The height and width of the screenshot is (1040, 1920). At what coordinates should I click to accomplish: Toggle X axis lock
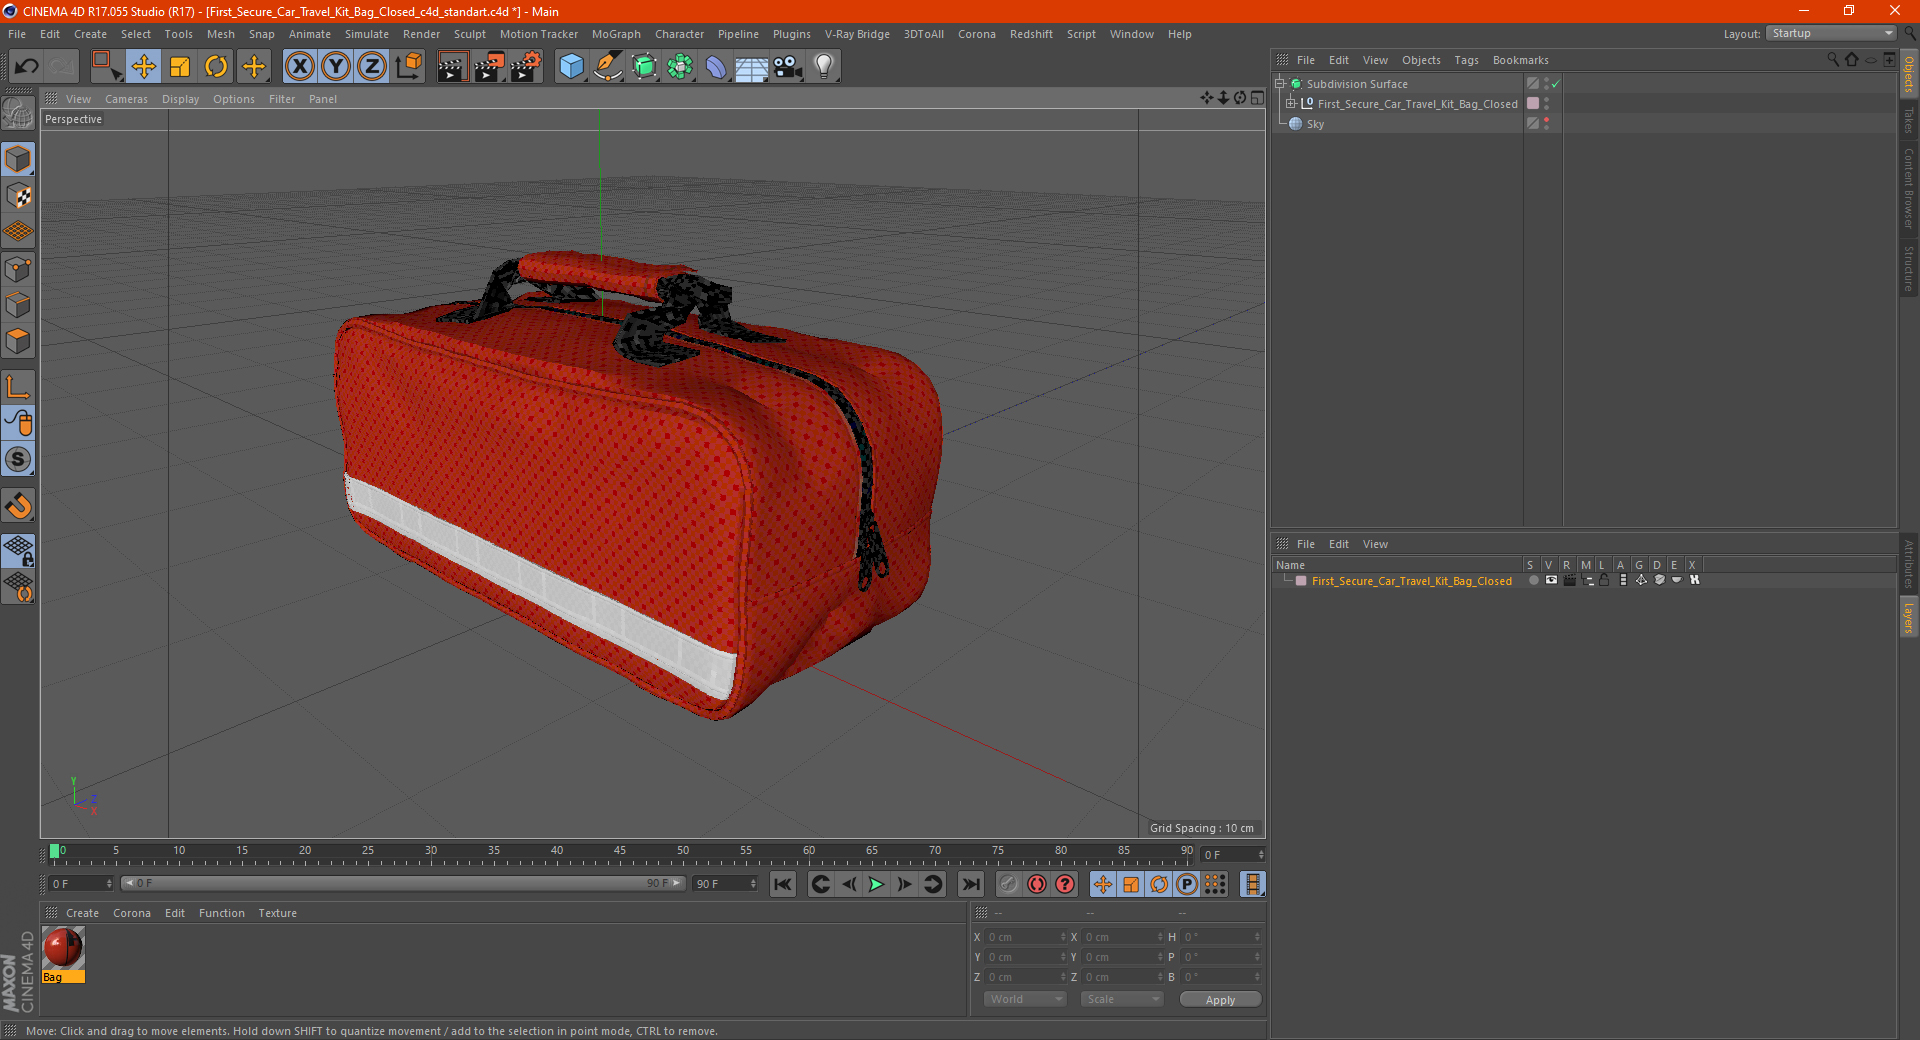point(299,67)
